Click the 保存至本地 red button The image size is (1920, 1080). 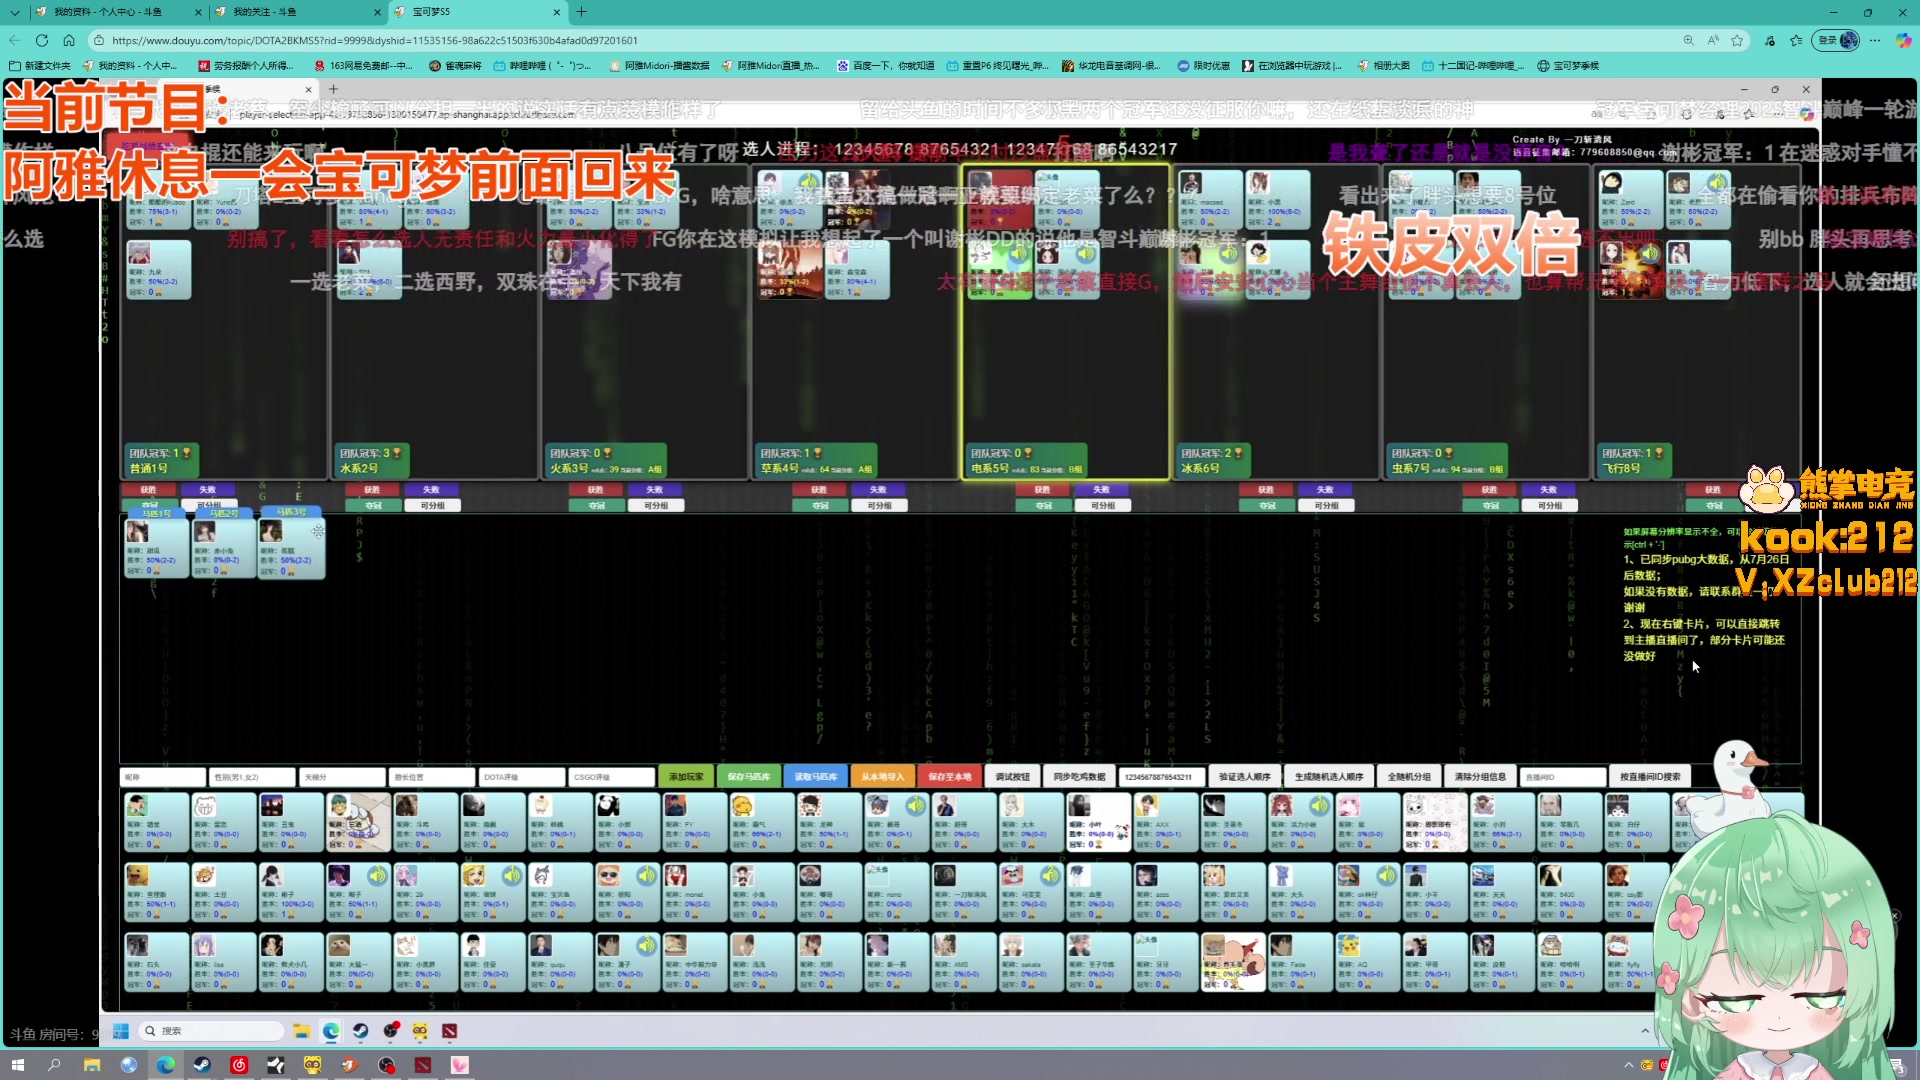click(x=949, y=777)
